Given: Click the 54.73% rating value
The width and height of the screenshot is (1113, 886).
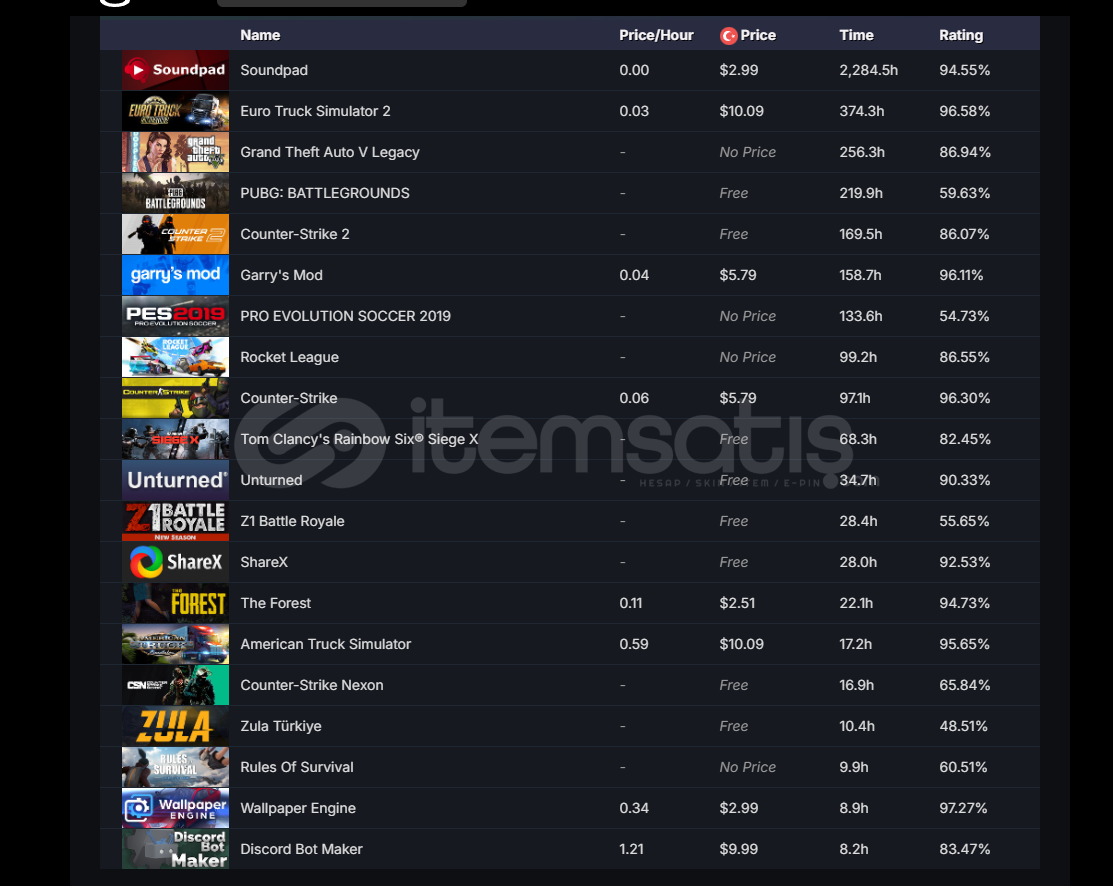Looking at the screenshot, I should pos(964,316).
